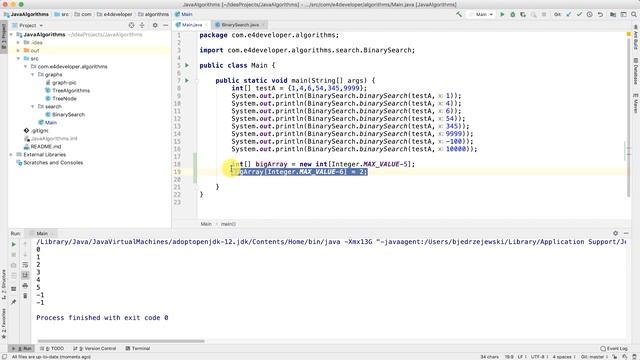Expand the .idea folder
The image size is (640, 360).
click(x=18, y=42)
